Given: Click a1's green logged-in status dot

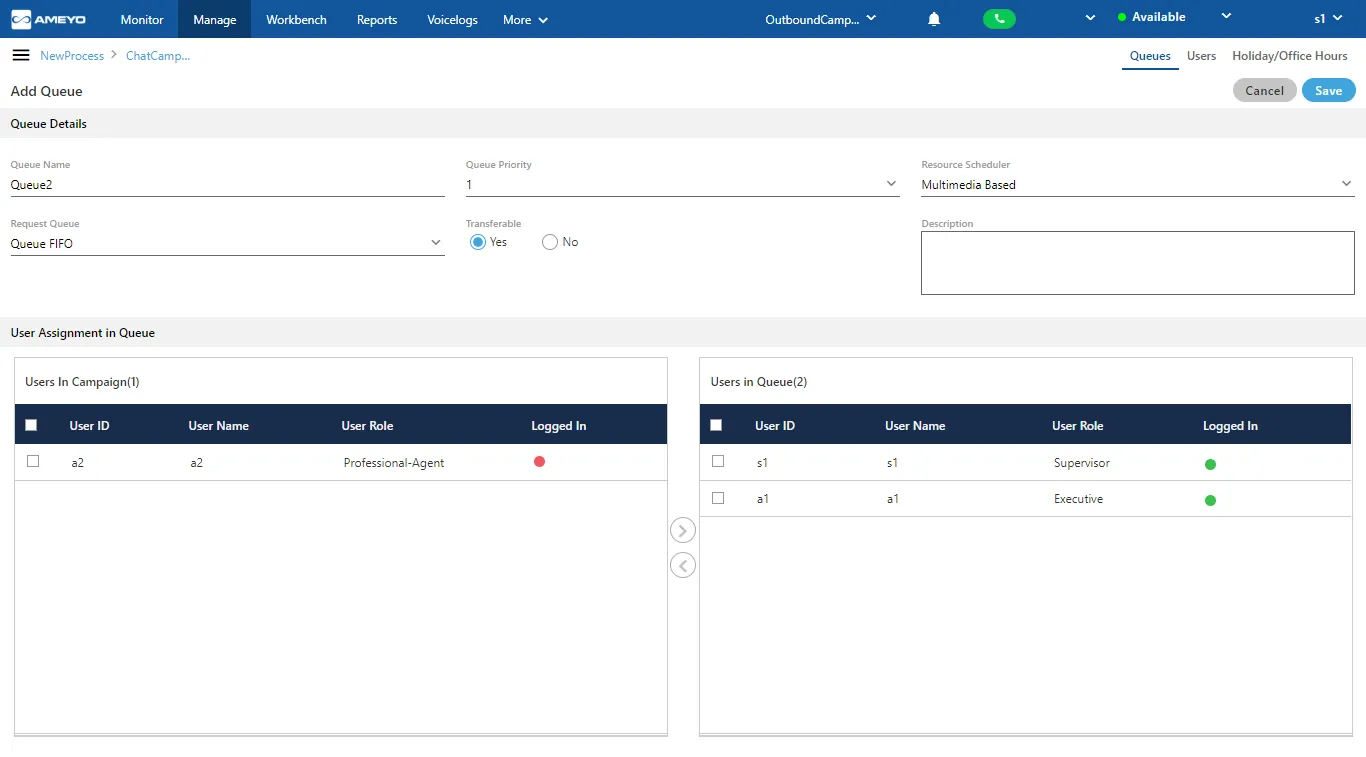Looking at the screenshot, I should pos(1210,500).
